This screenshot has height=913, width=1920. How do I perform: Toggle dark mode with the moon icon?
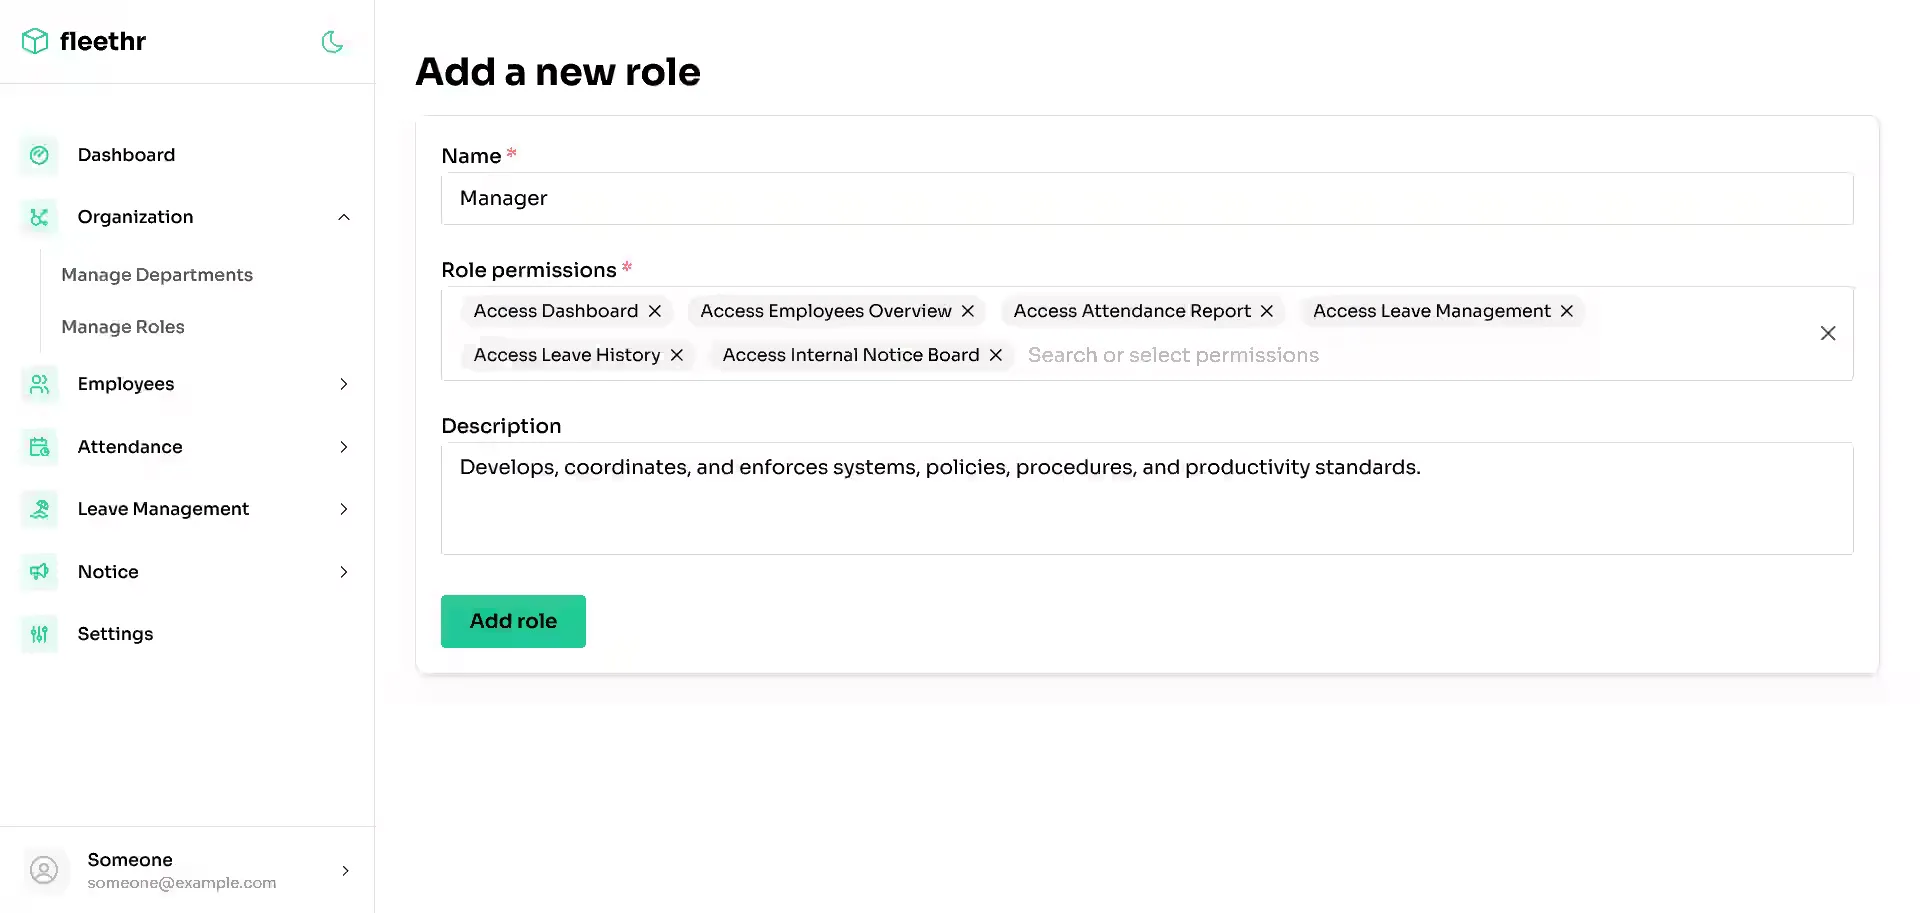[x=332, y=42]
